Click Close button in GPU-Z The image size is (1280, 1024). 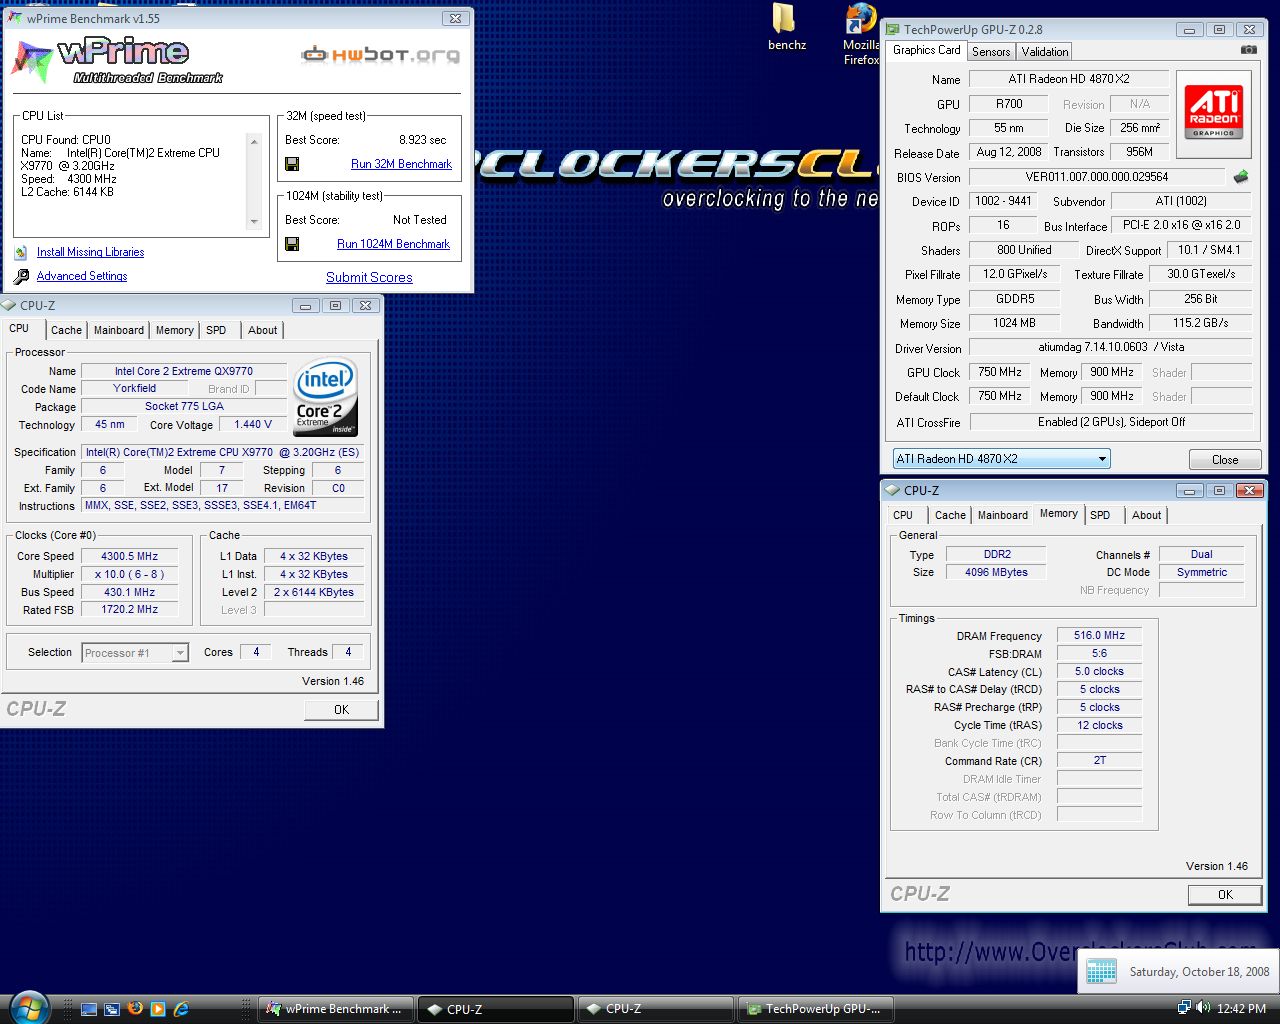coord(1225,460)
